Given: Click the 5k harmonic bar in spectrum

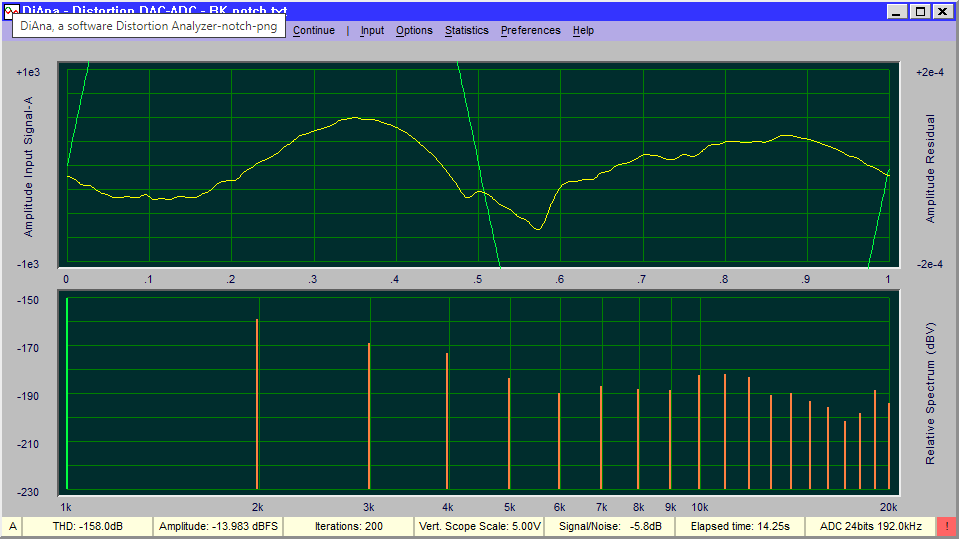Looking at the screenshot, I should pos(509,434).
